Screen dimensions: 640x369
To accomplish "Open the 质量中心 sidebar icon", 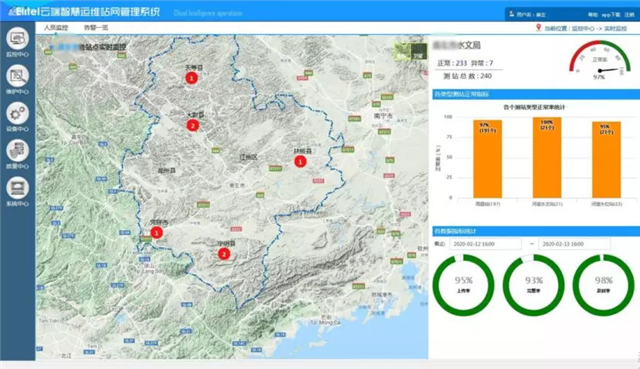I will pos(17,151).
